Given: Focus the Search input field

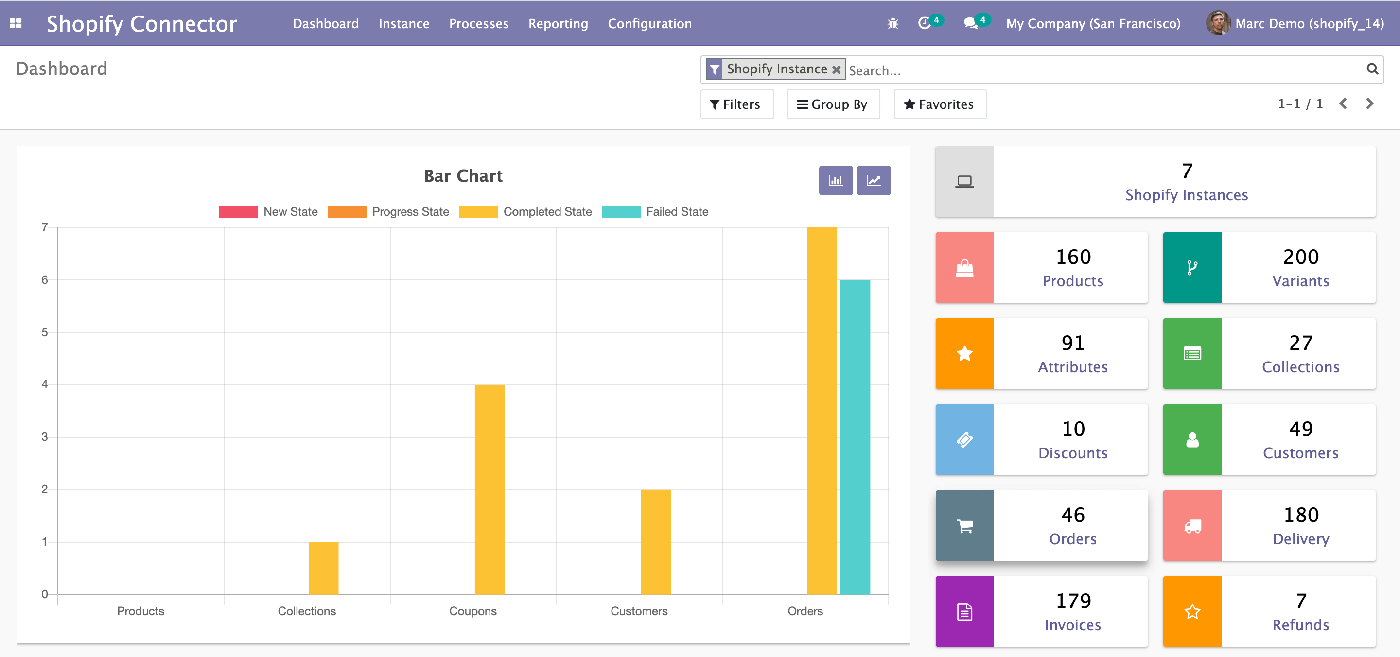Looking at the screenshot, I should 1104,70.
